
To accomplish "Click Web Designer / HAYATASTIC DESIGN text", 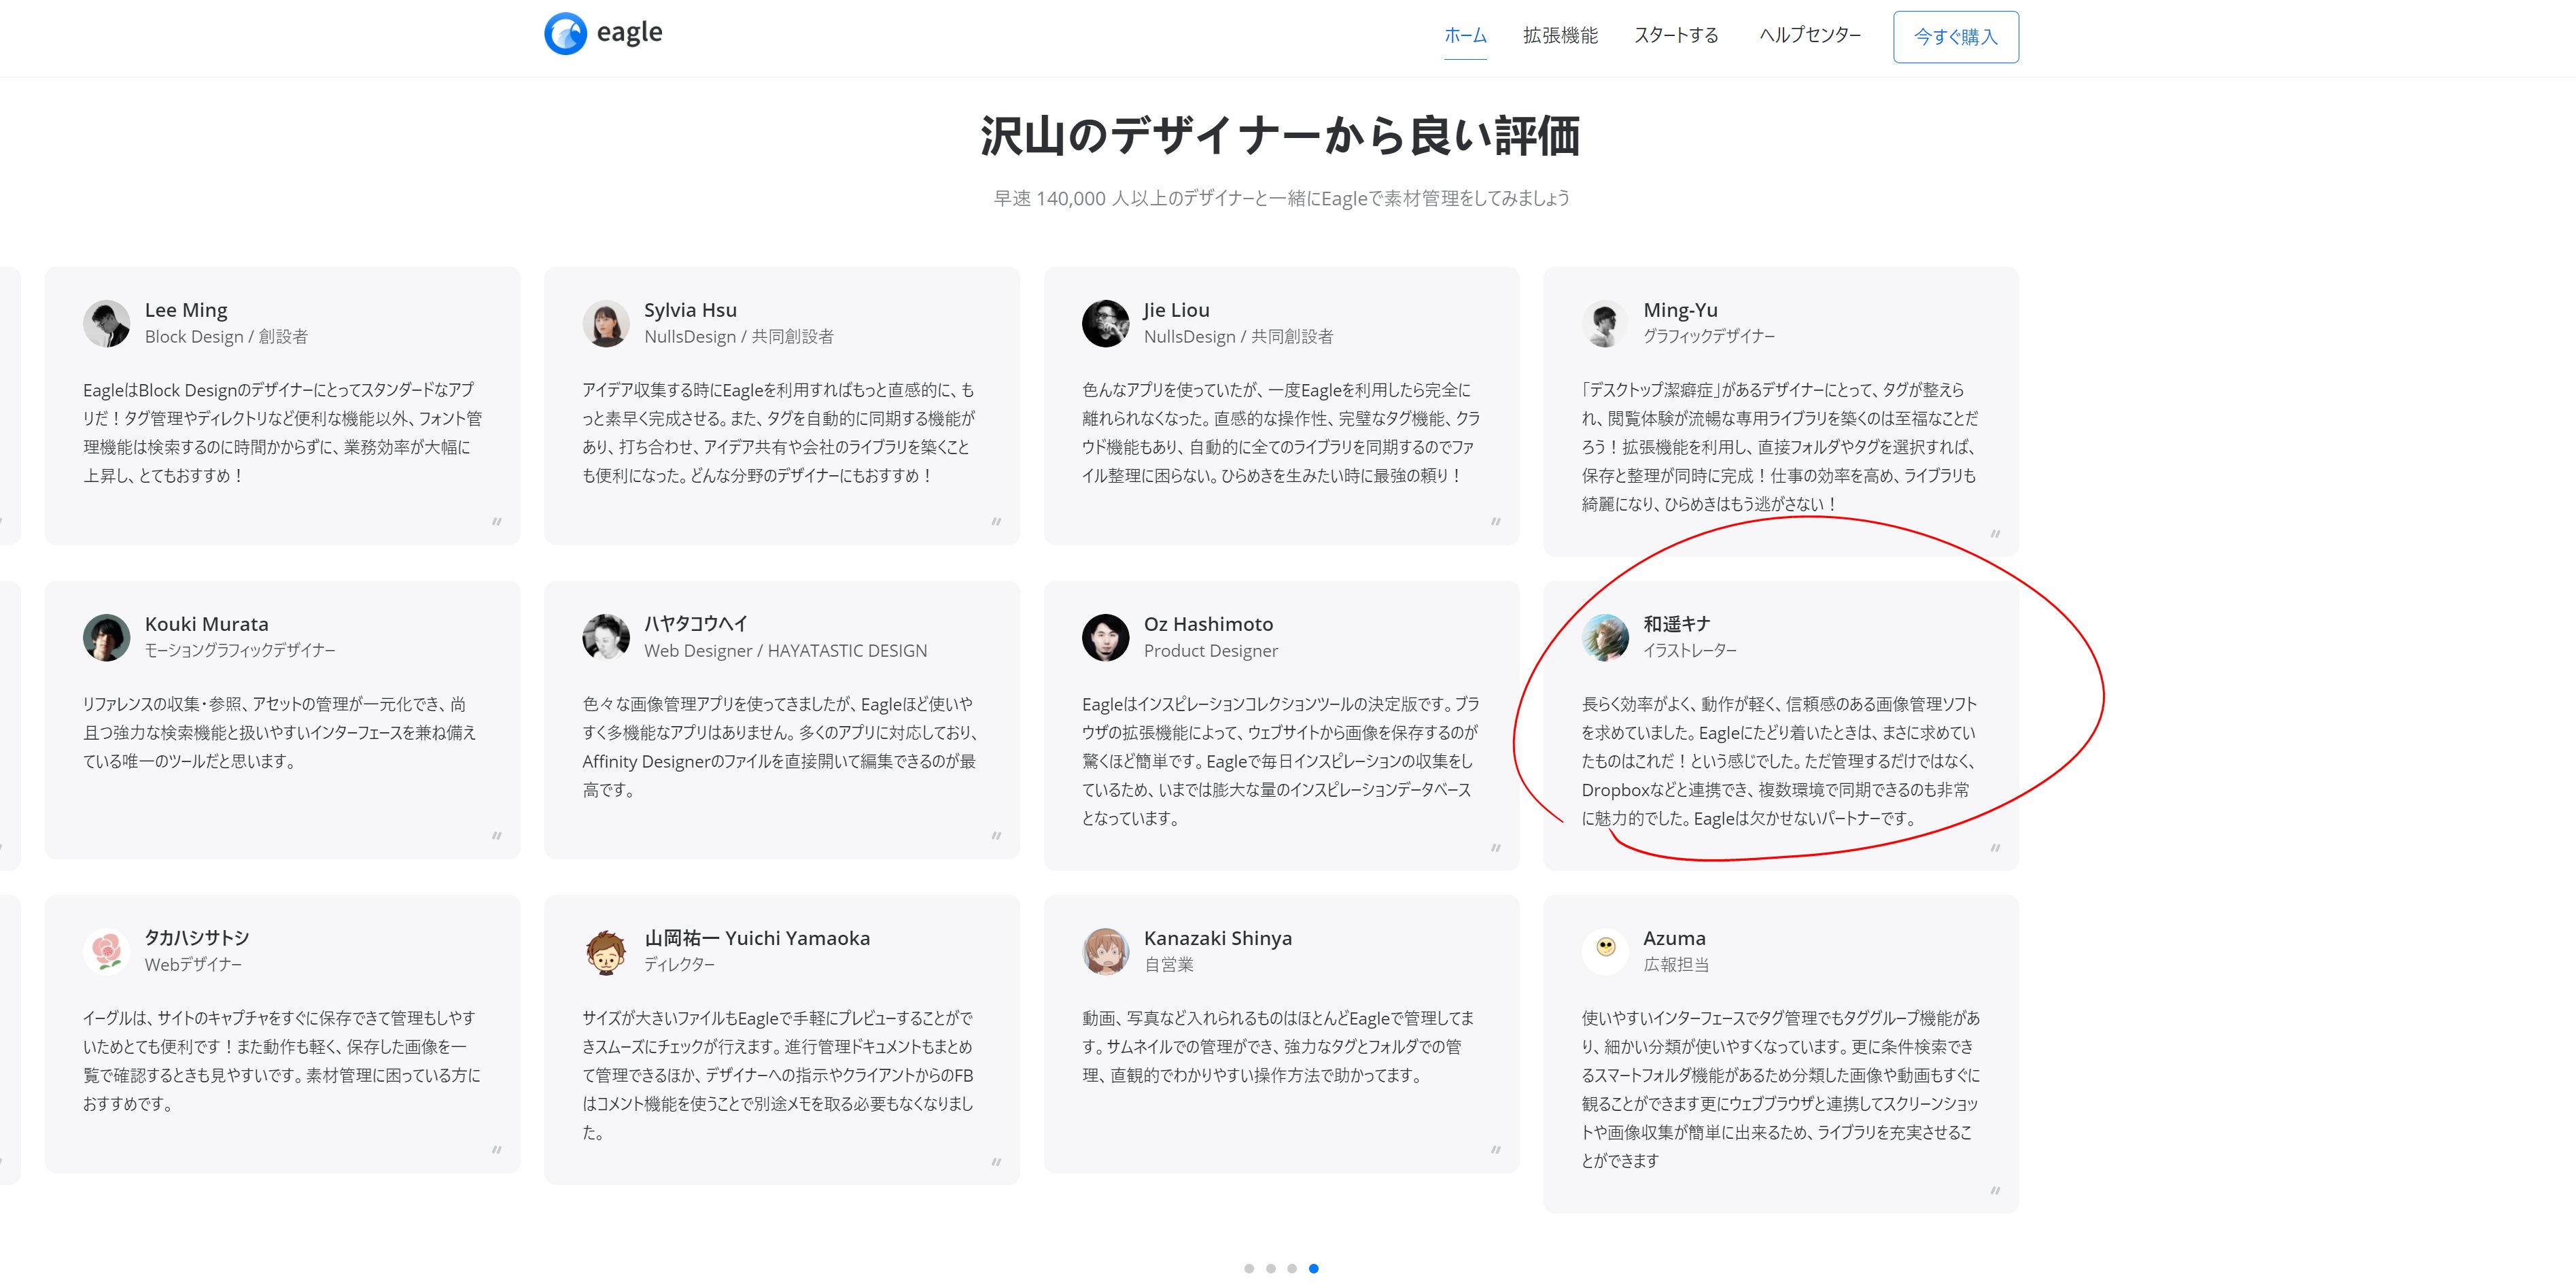I will pyautogui.click(x=785, y=651).
